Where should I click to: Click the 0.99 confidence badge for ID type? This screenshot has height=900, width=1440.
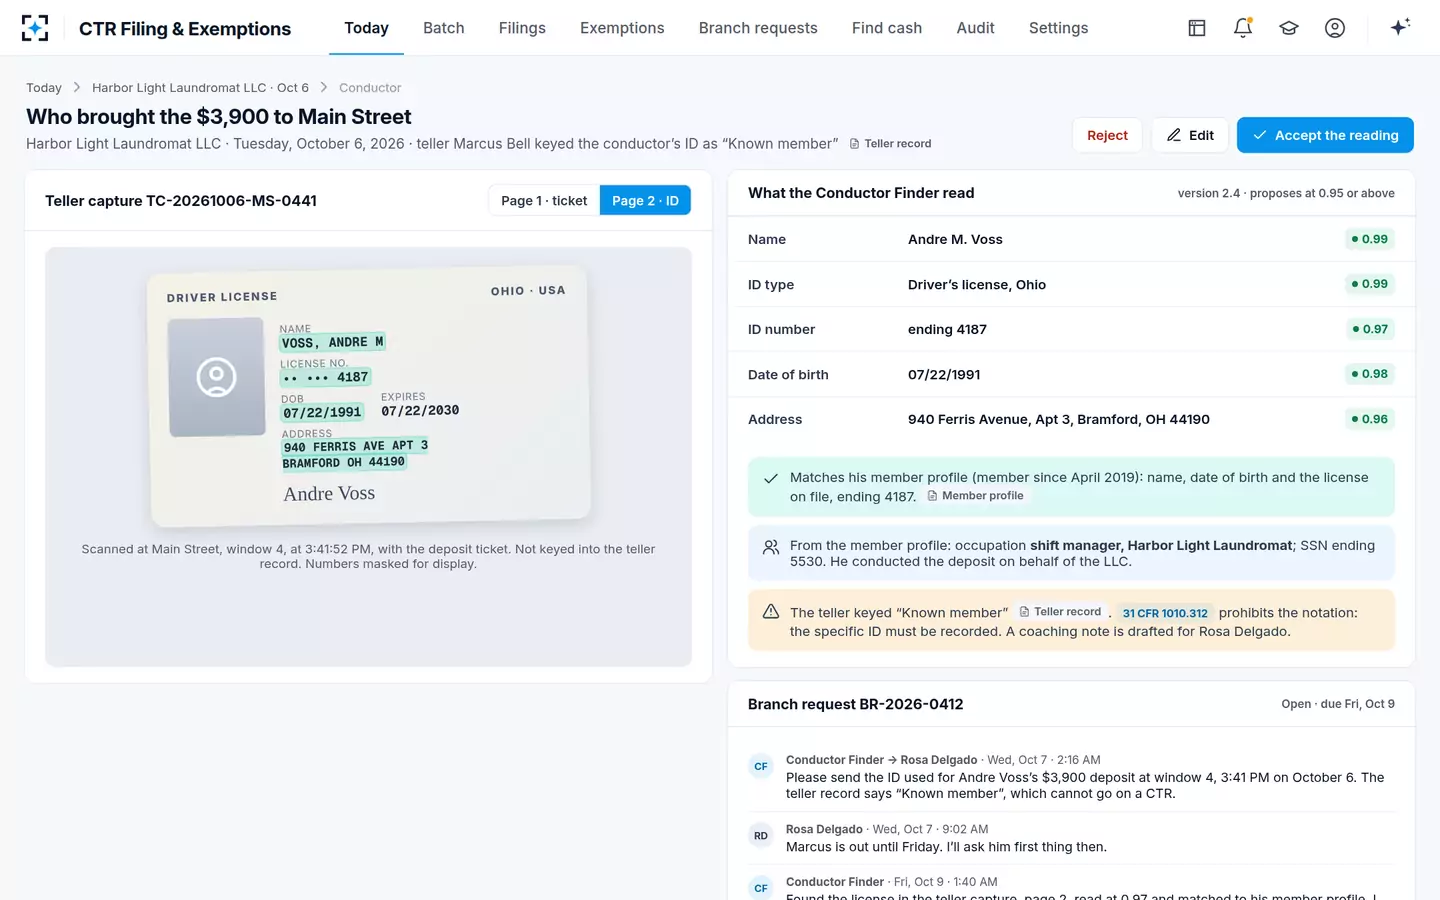point(1370,284)
